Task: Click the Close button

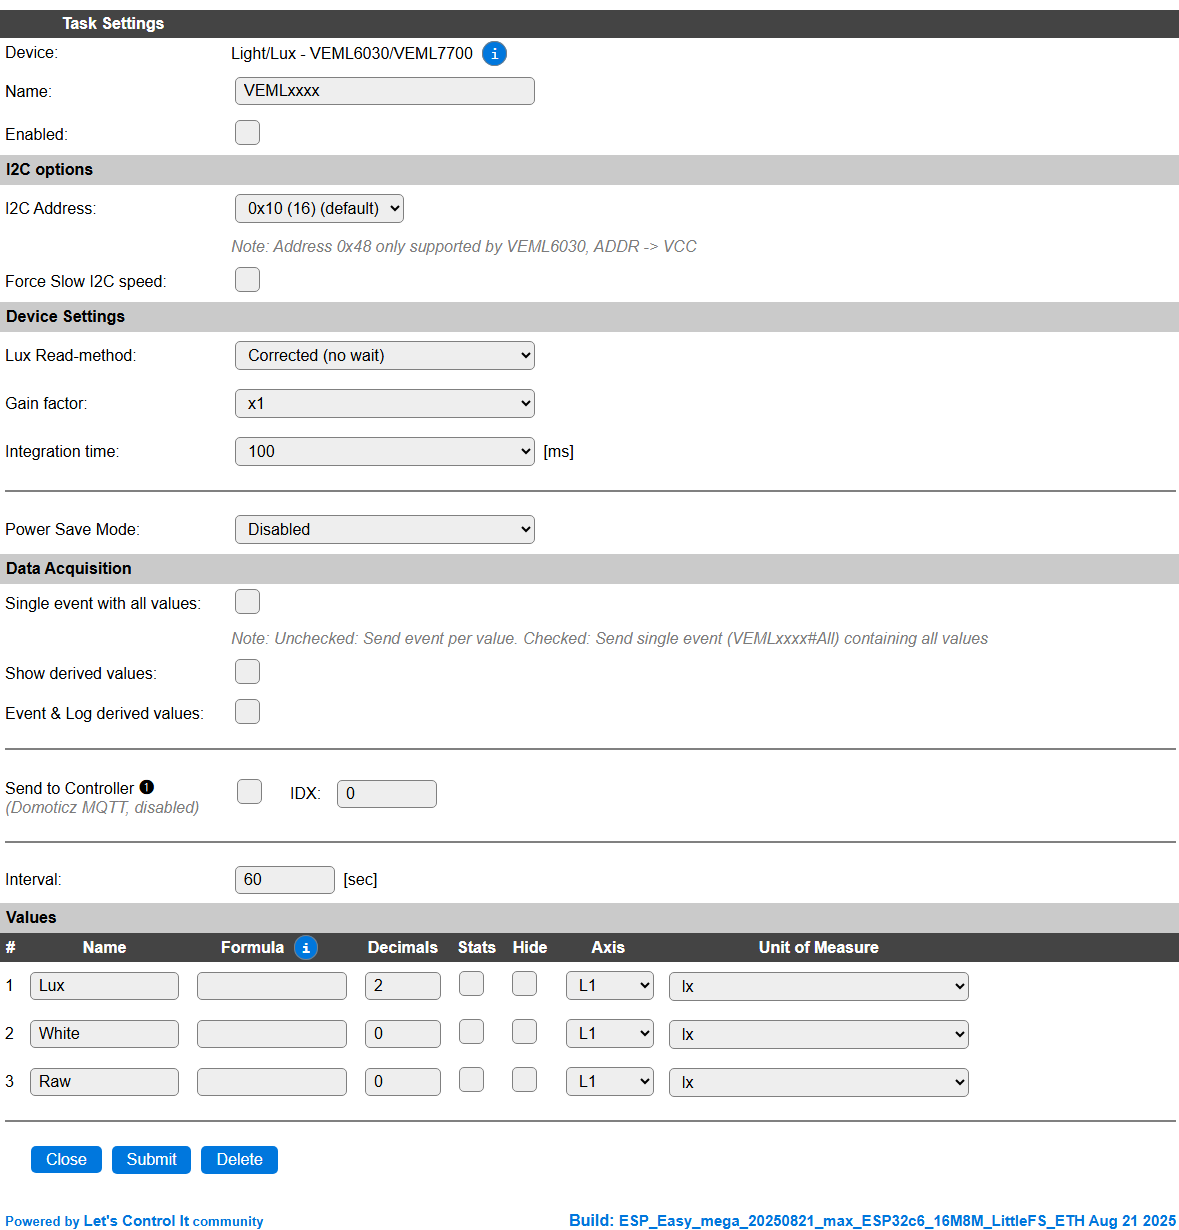Action: coord(66,1160)
